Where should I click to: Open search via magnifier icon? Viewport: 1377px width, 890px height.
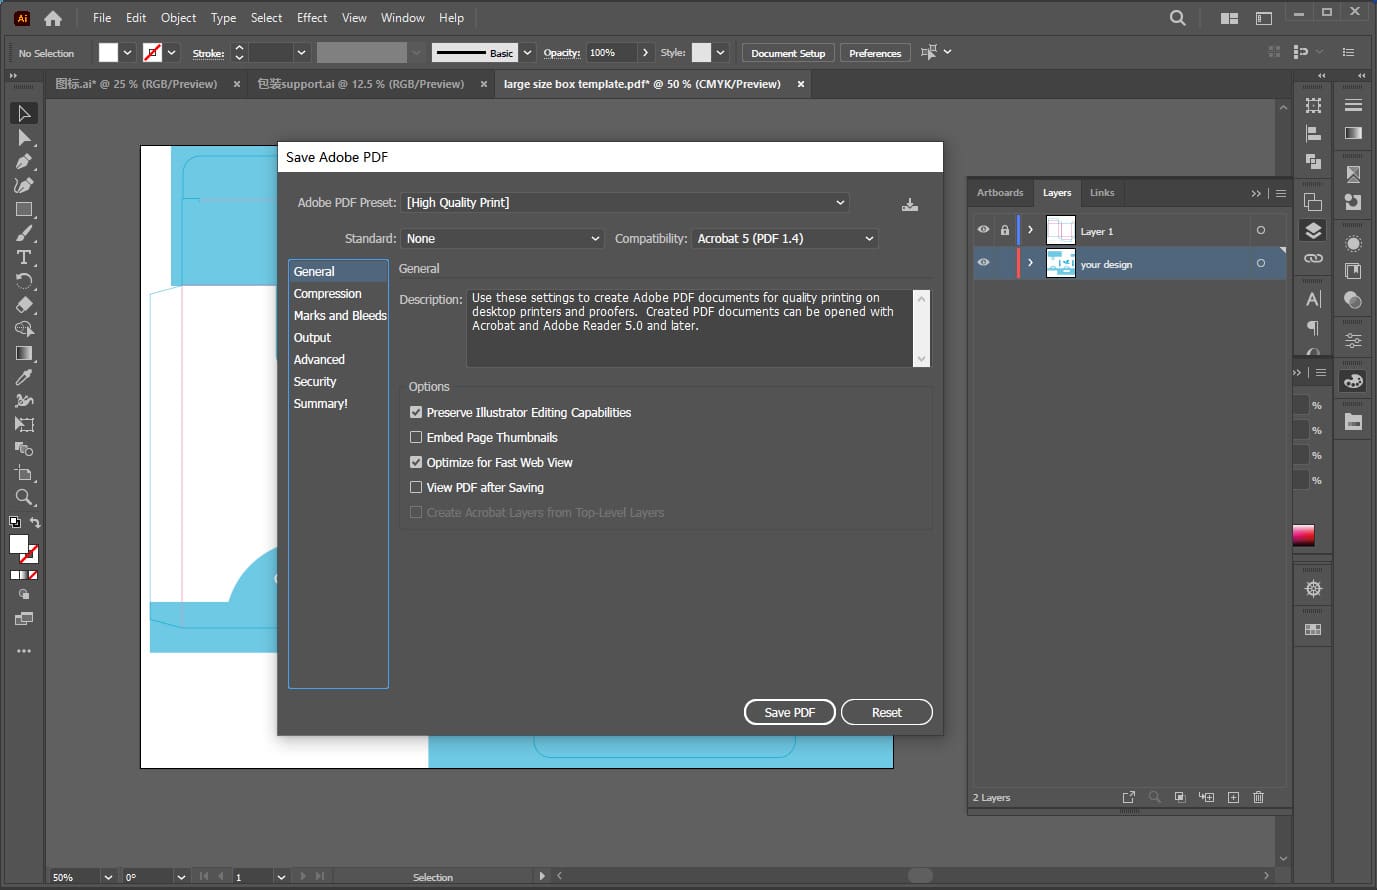1178,18
